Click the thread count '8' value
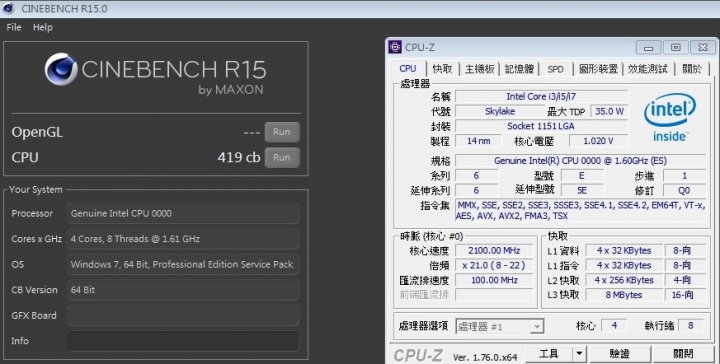Screen dimensions: 720x364 [690, 326]
